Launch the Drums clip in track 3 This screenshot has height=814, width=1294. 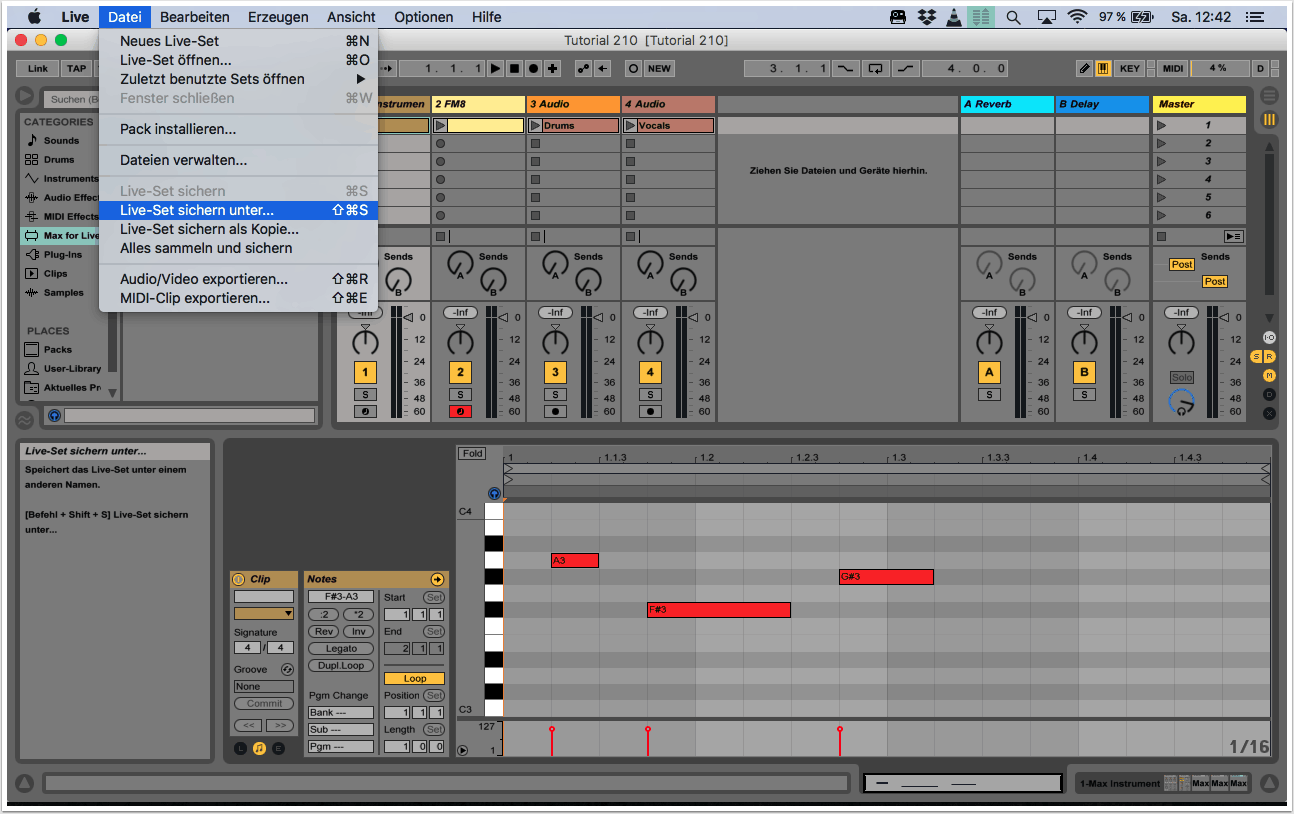pos(536,126)
